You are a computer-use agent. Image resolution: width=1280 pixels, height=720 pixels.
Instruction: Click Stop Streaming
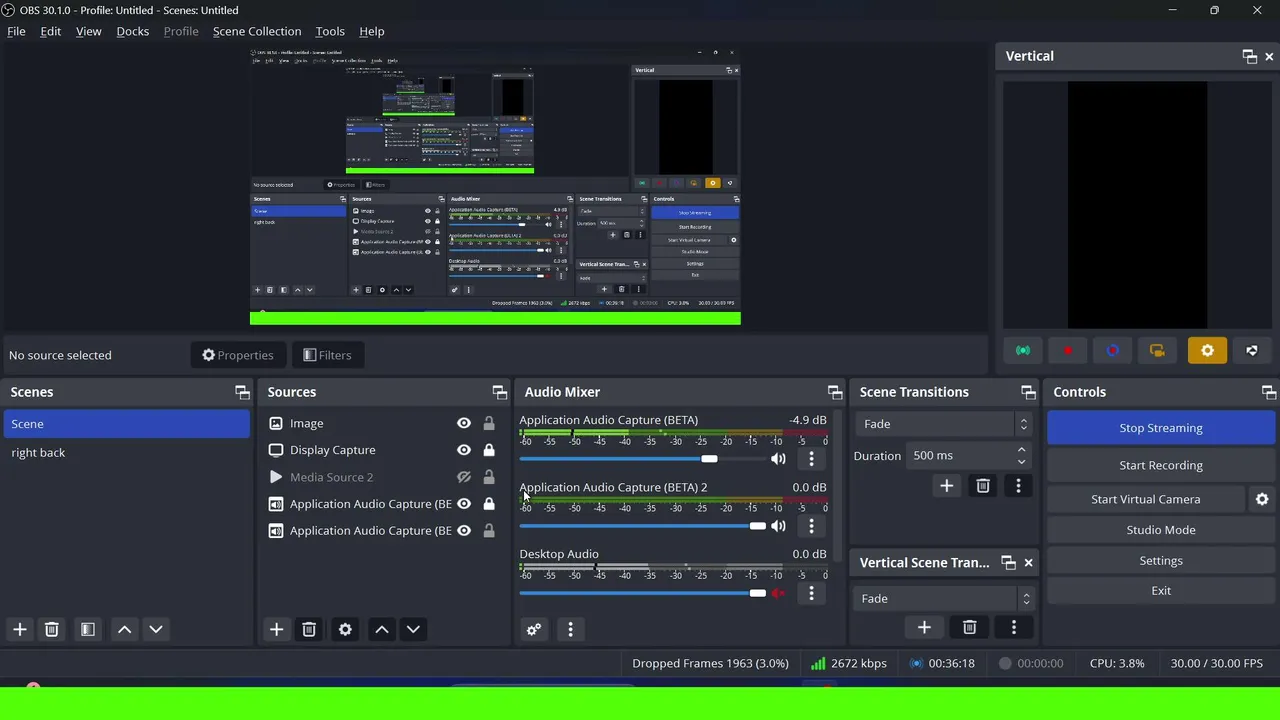1161,428
